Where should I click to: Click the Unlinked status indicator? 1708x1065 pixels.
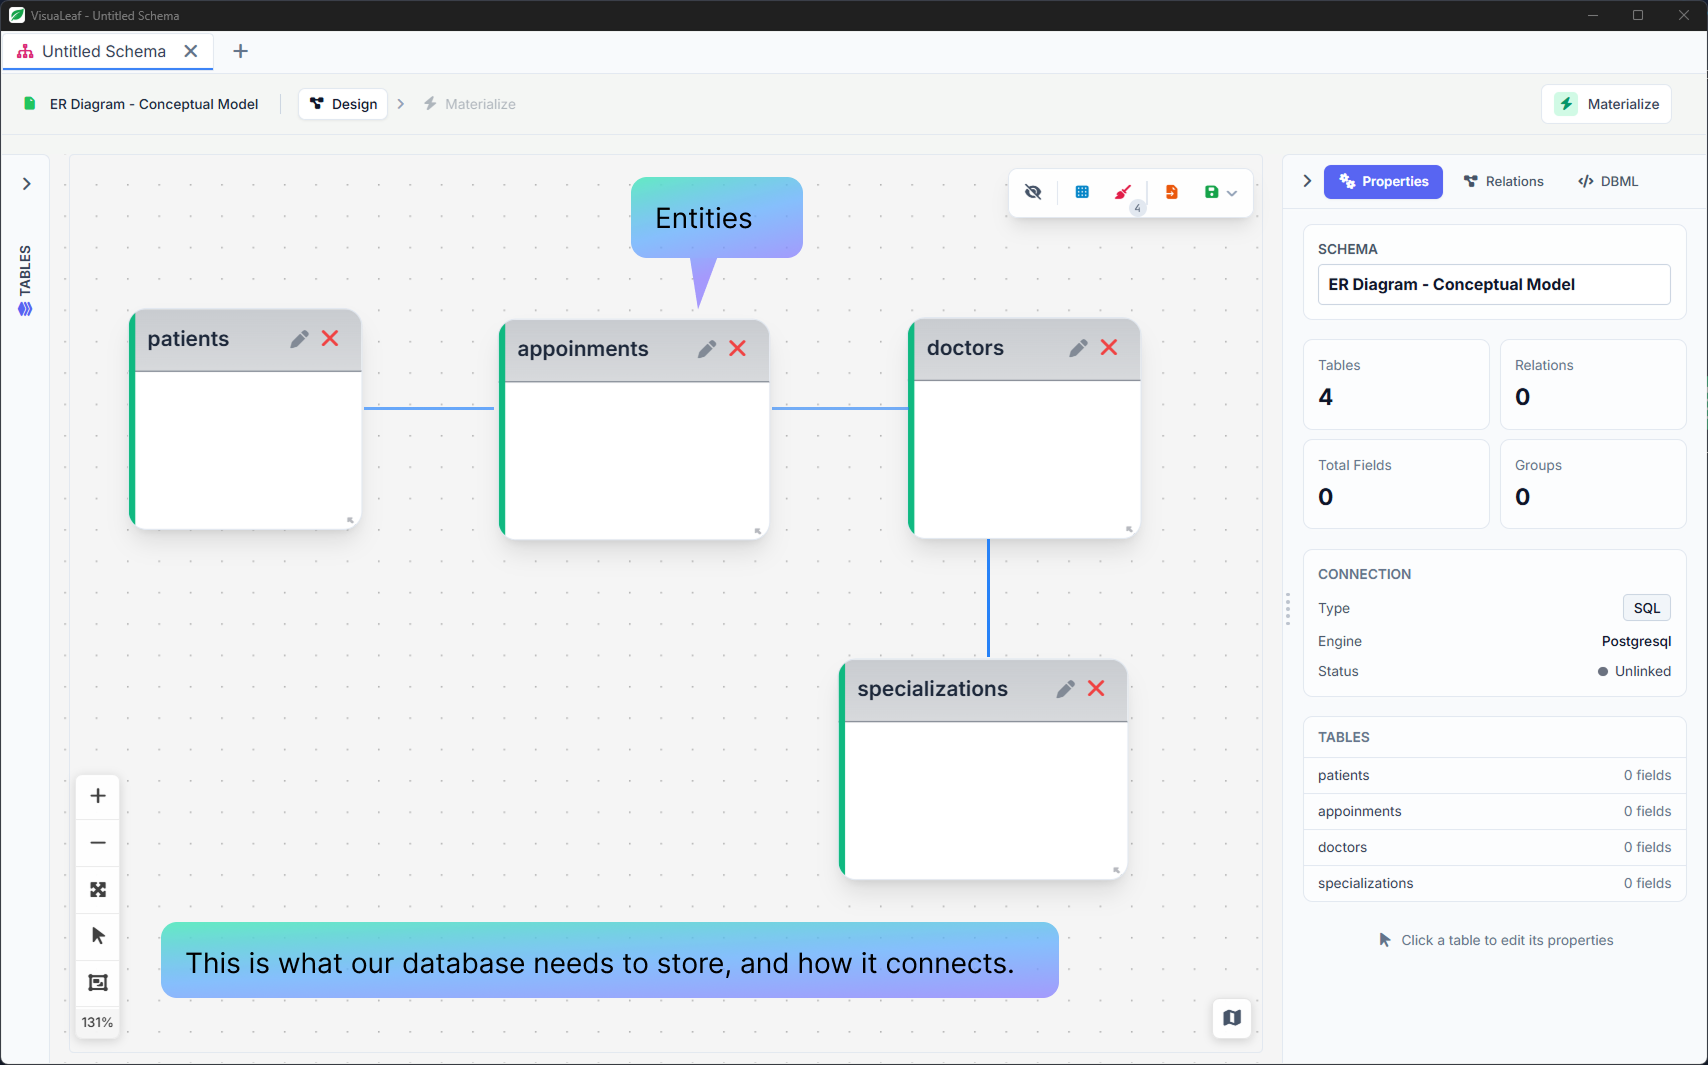point(1634,671)
